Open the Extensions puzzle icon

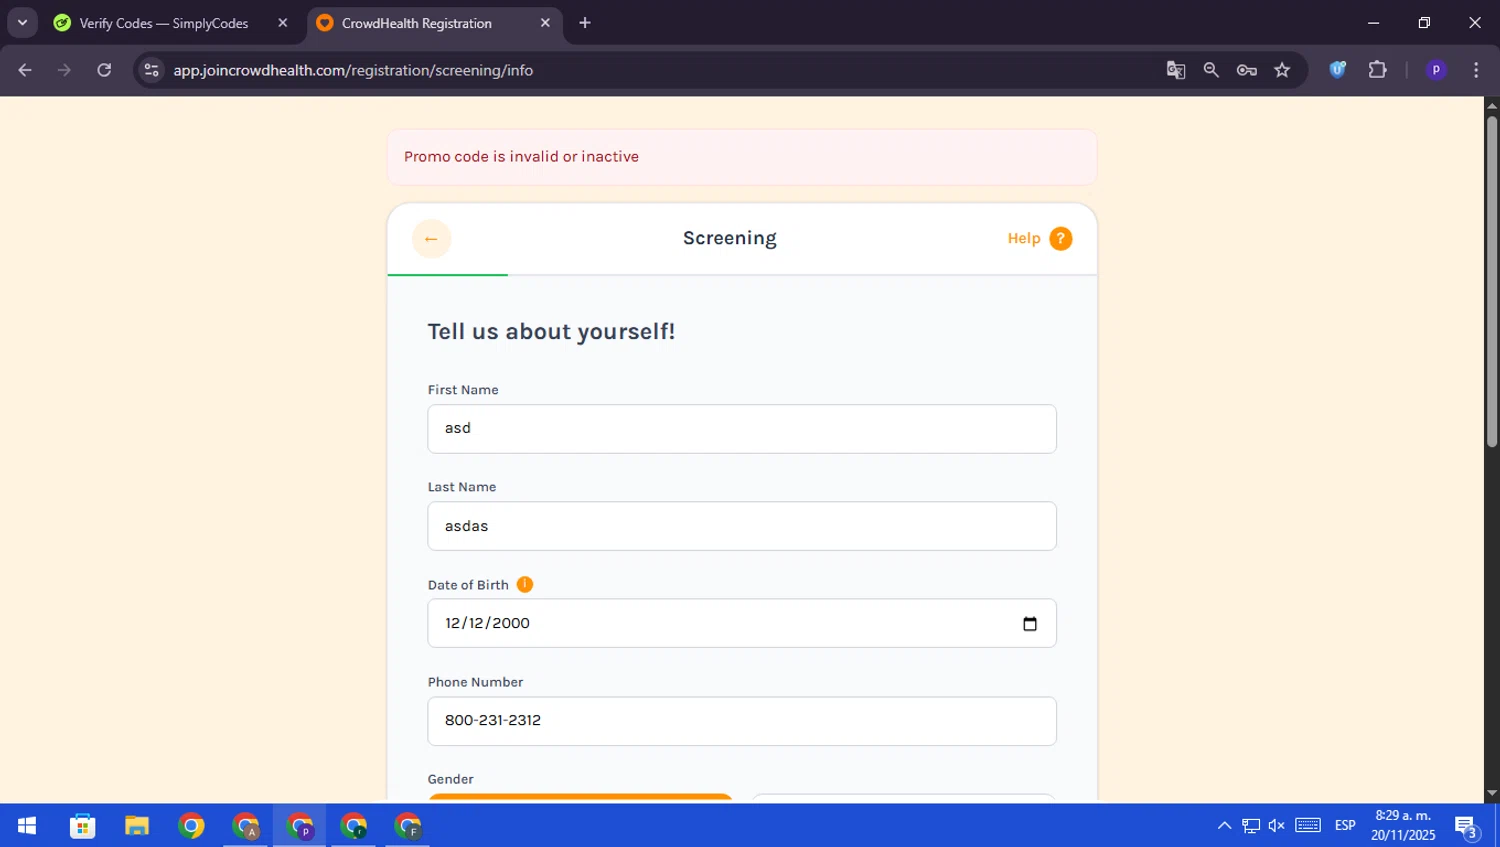[x=1378, y=70]
